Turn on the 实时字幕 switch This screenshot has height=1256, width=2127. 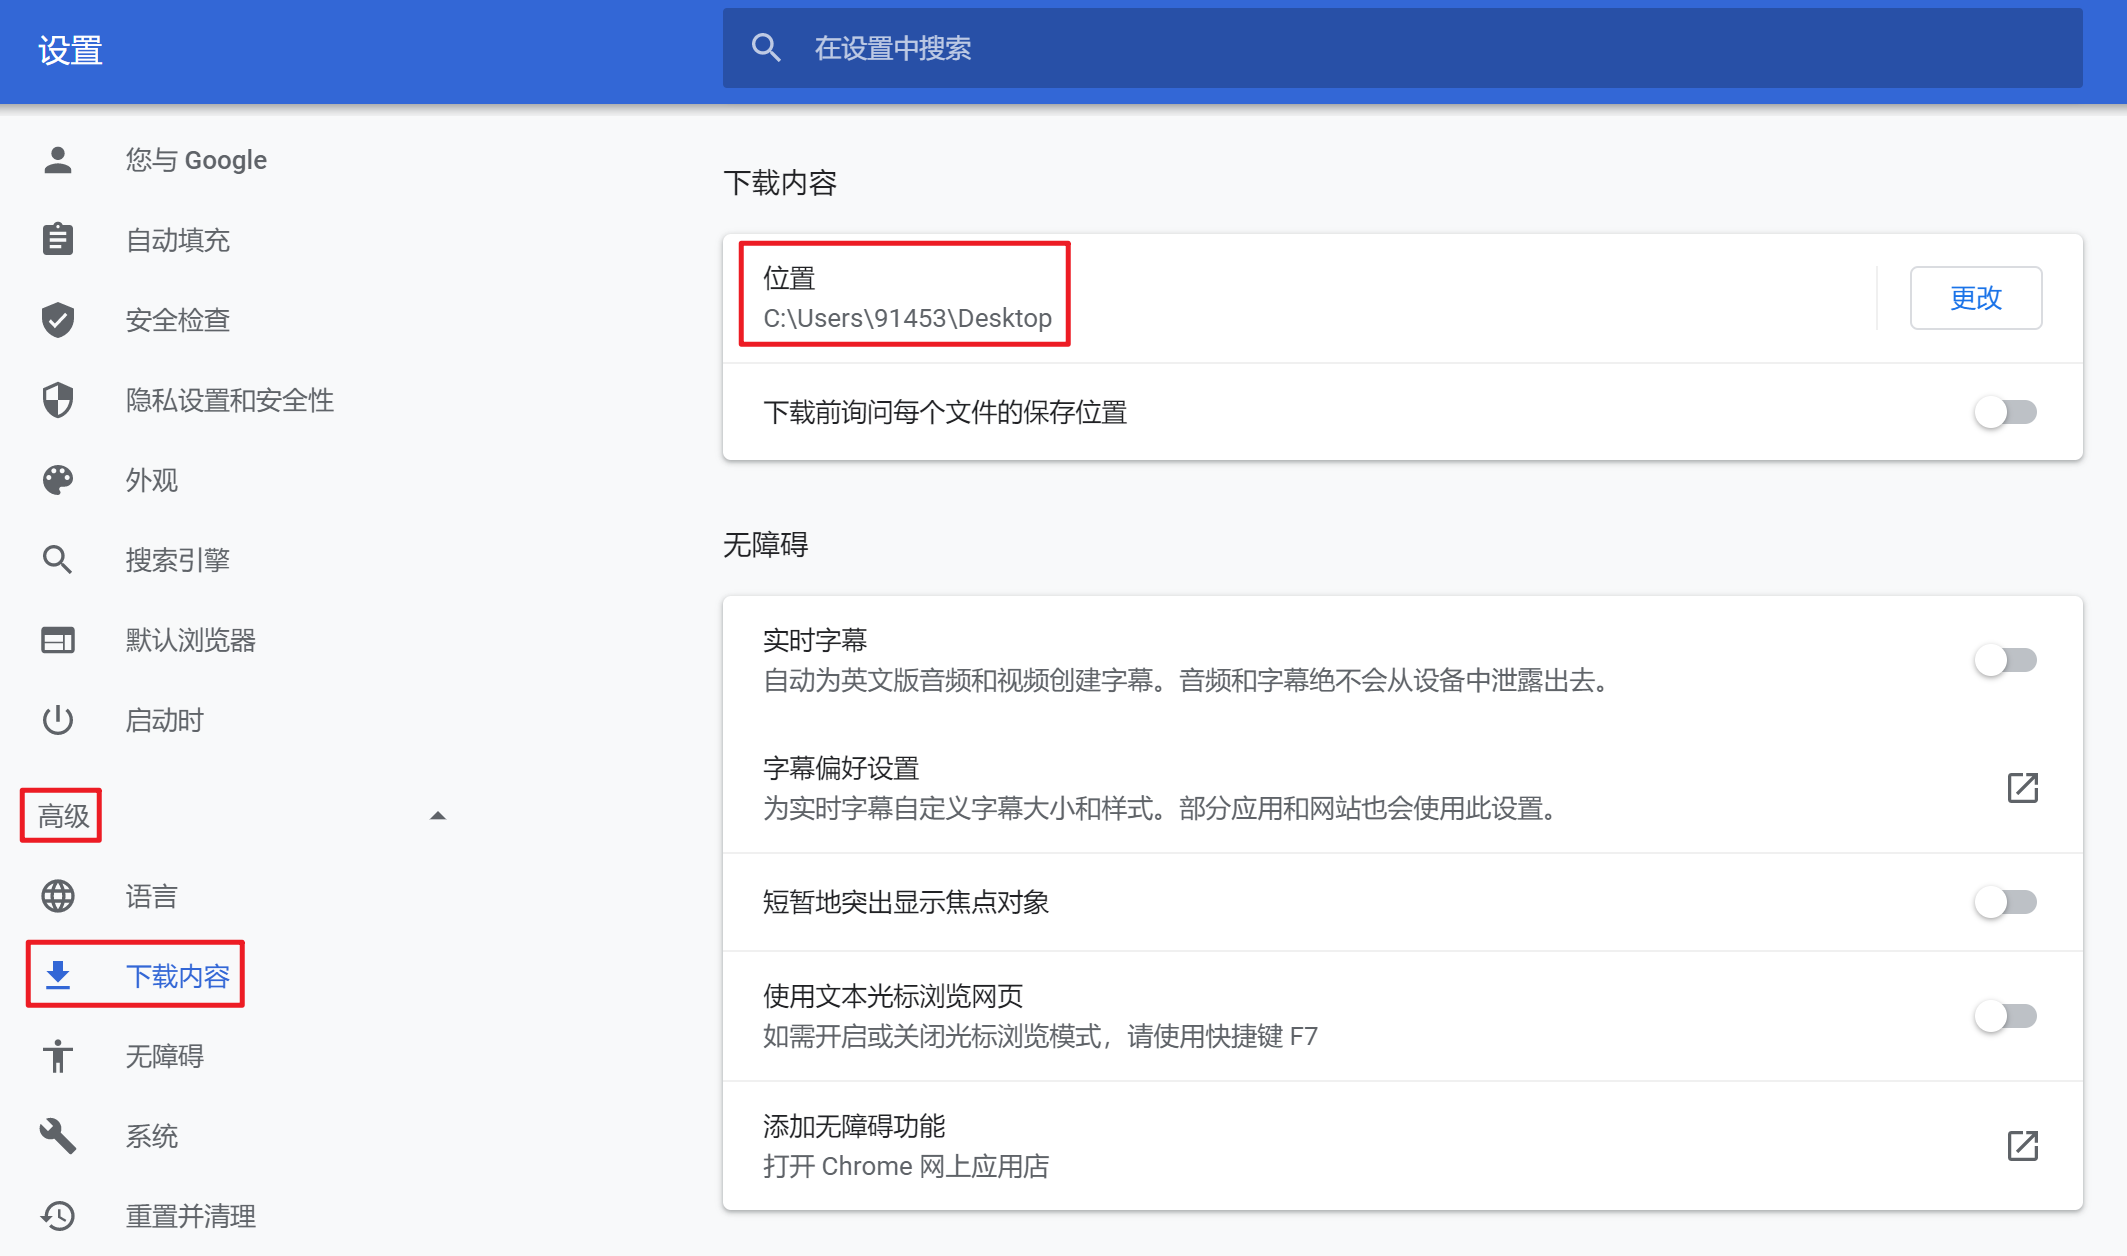tap(2005, 660)
